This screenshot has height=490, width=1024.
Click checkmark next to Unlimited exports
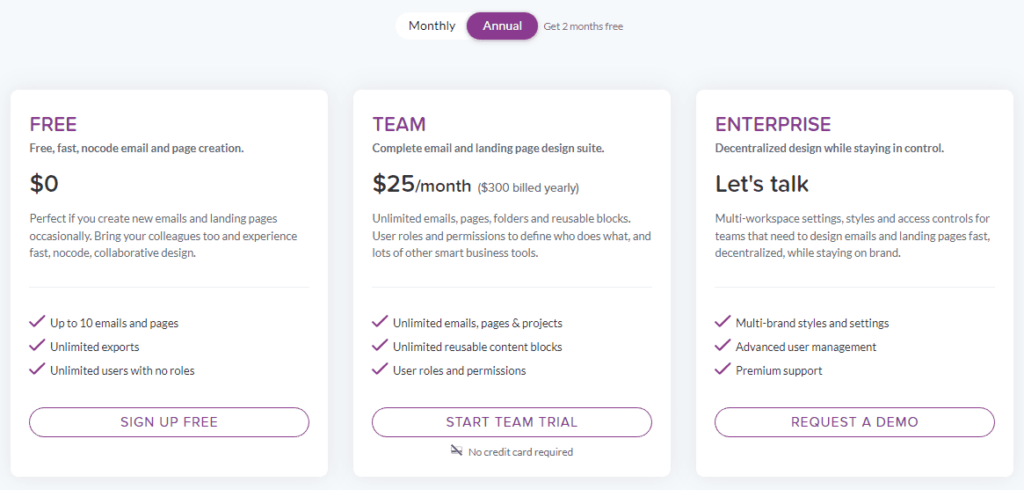tap(37, 346)
